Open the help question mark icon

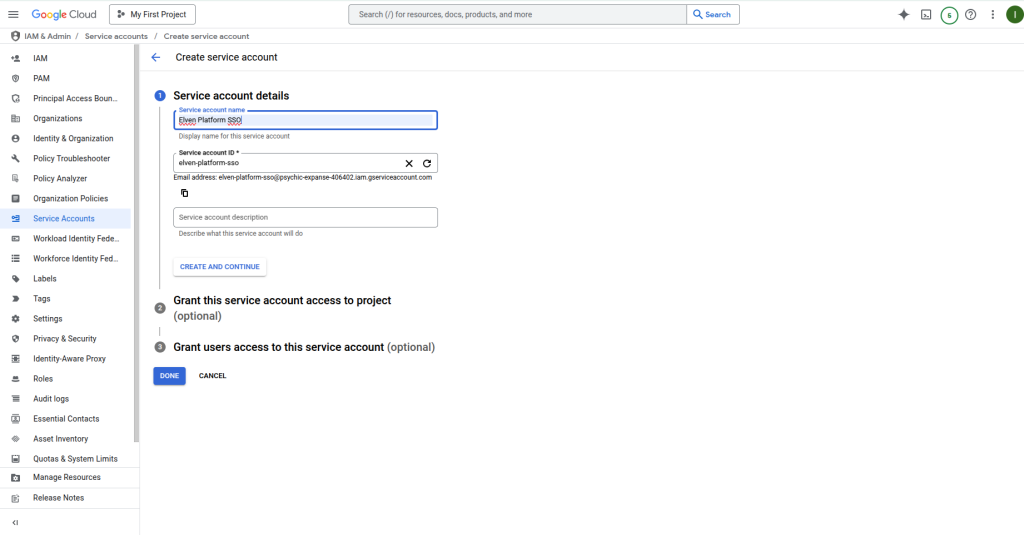click(x=970, y=14)
